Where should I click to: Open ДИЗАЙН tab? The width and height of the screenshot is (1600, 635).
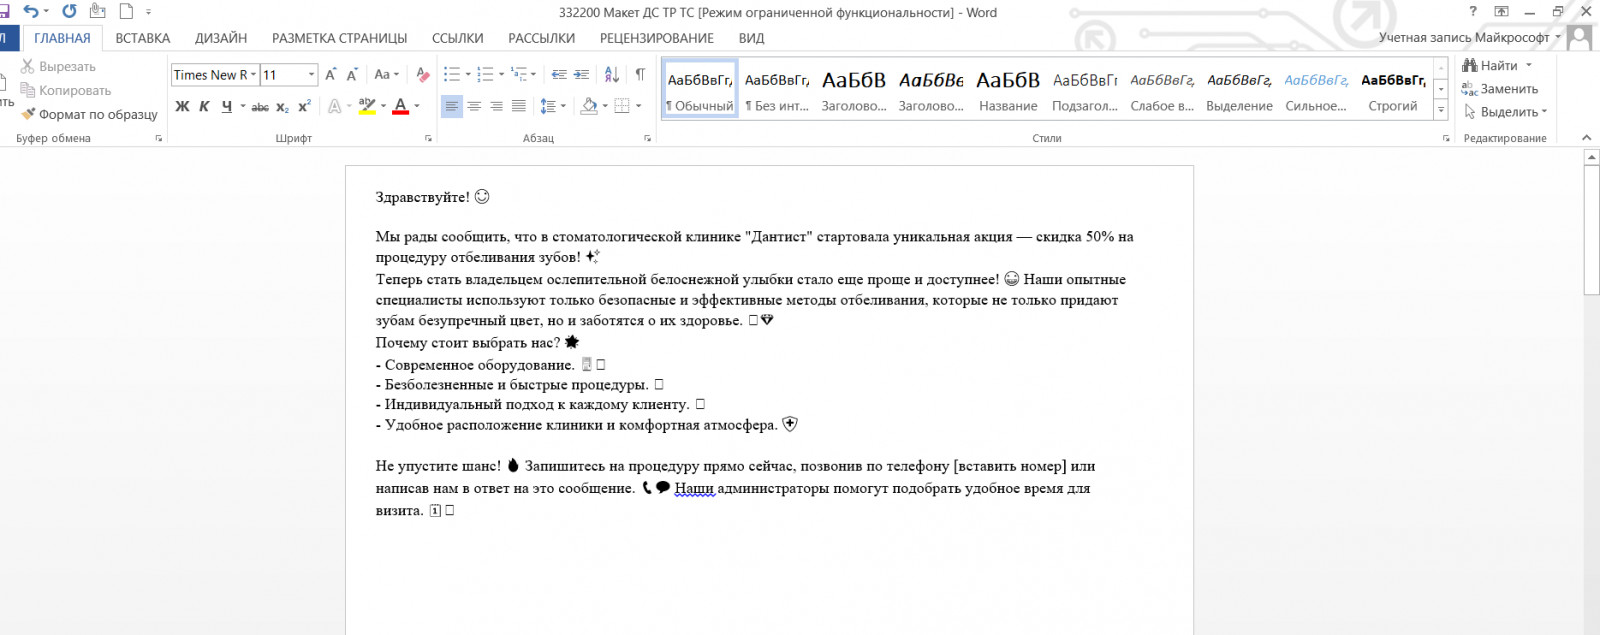pyautogui.click(x=221, y=38)
